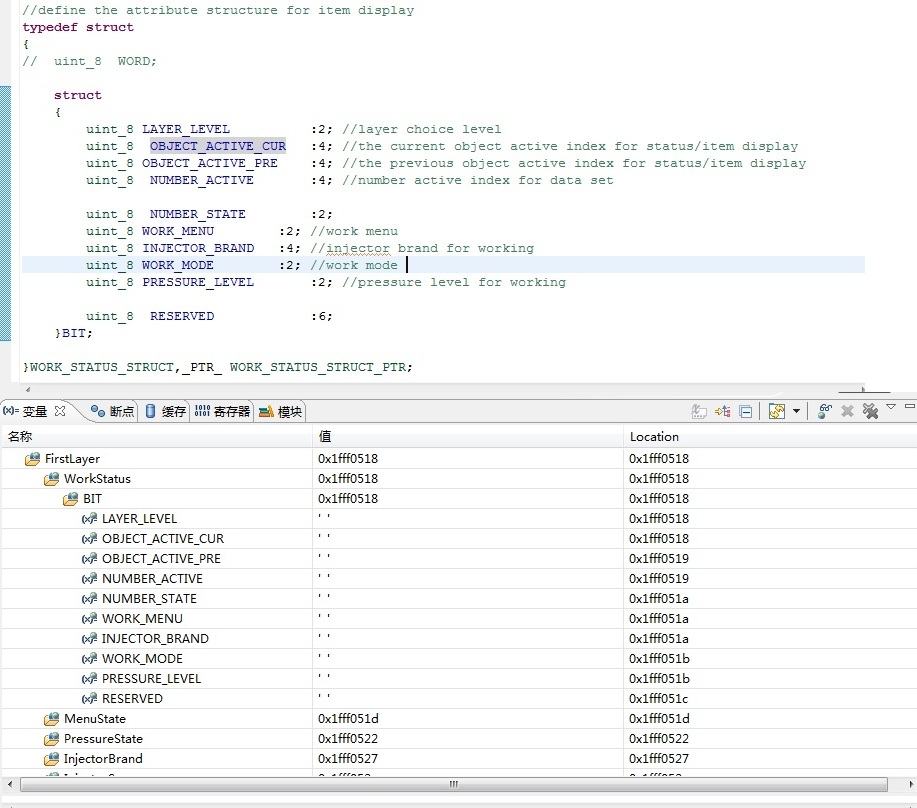Viewport: 917px width, 808px height.
Task: Open the 缓存 tab
Action: point(165,411)
